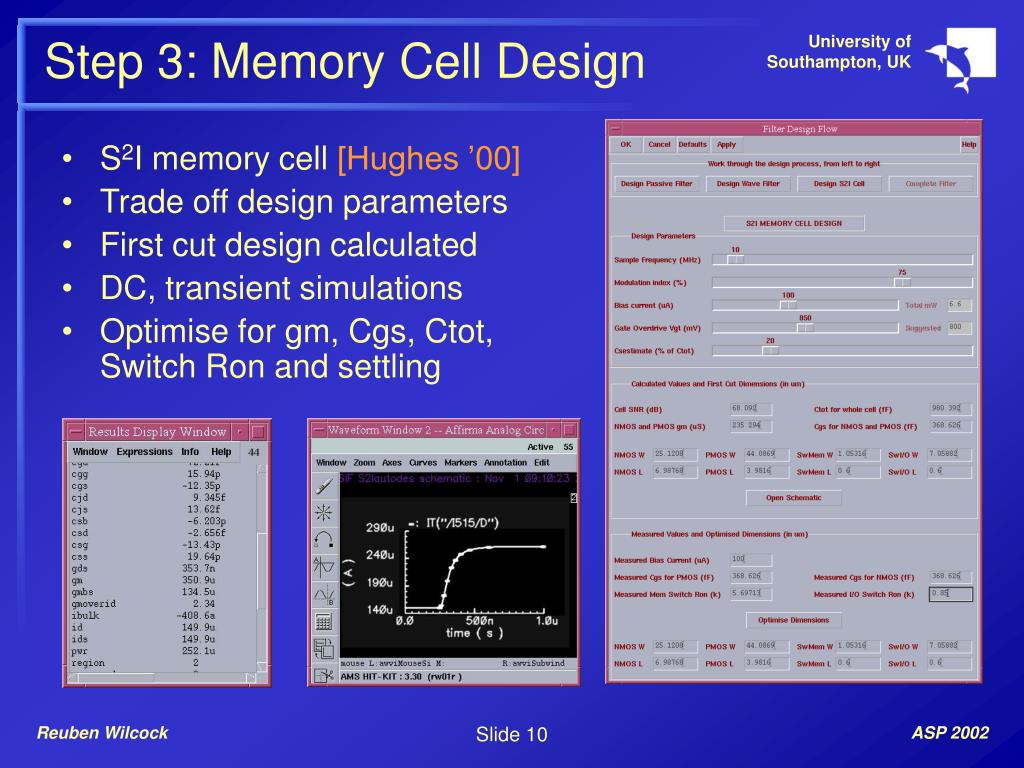Click the parabola-with-axis icon in Waveform toolbar
1024x768 pixels.
323,566
